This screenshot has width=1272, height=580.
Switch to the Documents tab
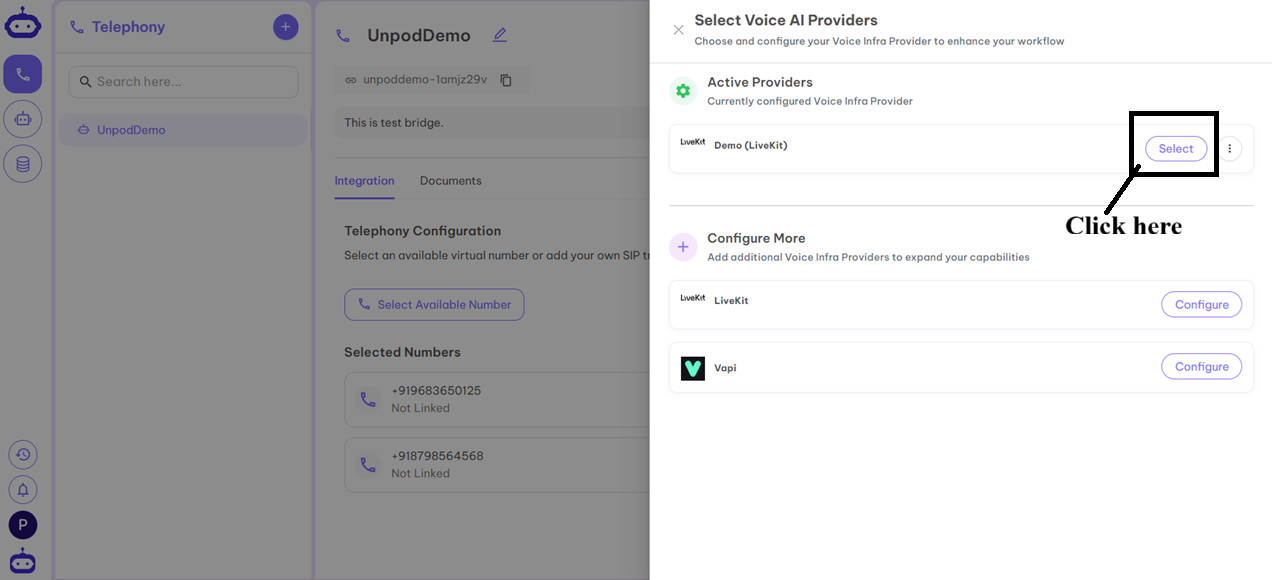[450, 181]
